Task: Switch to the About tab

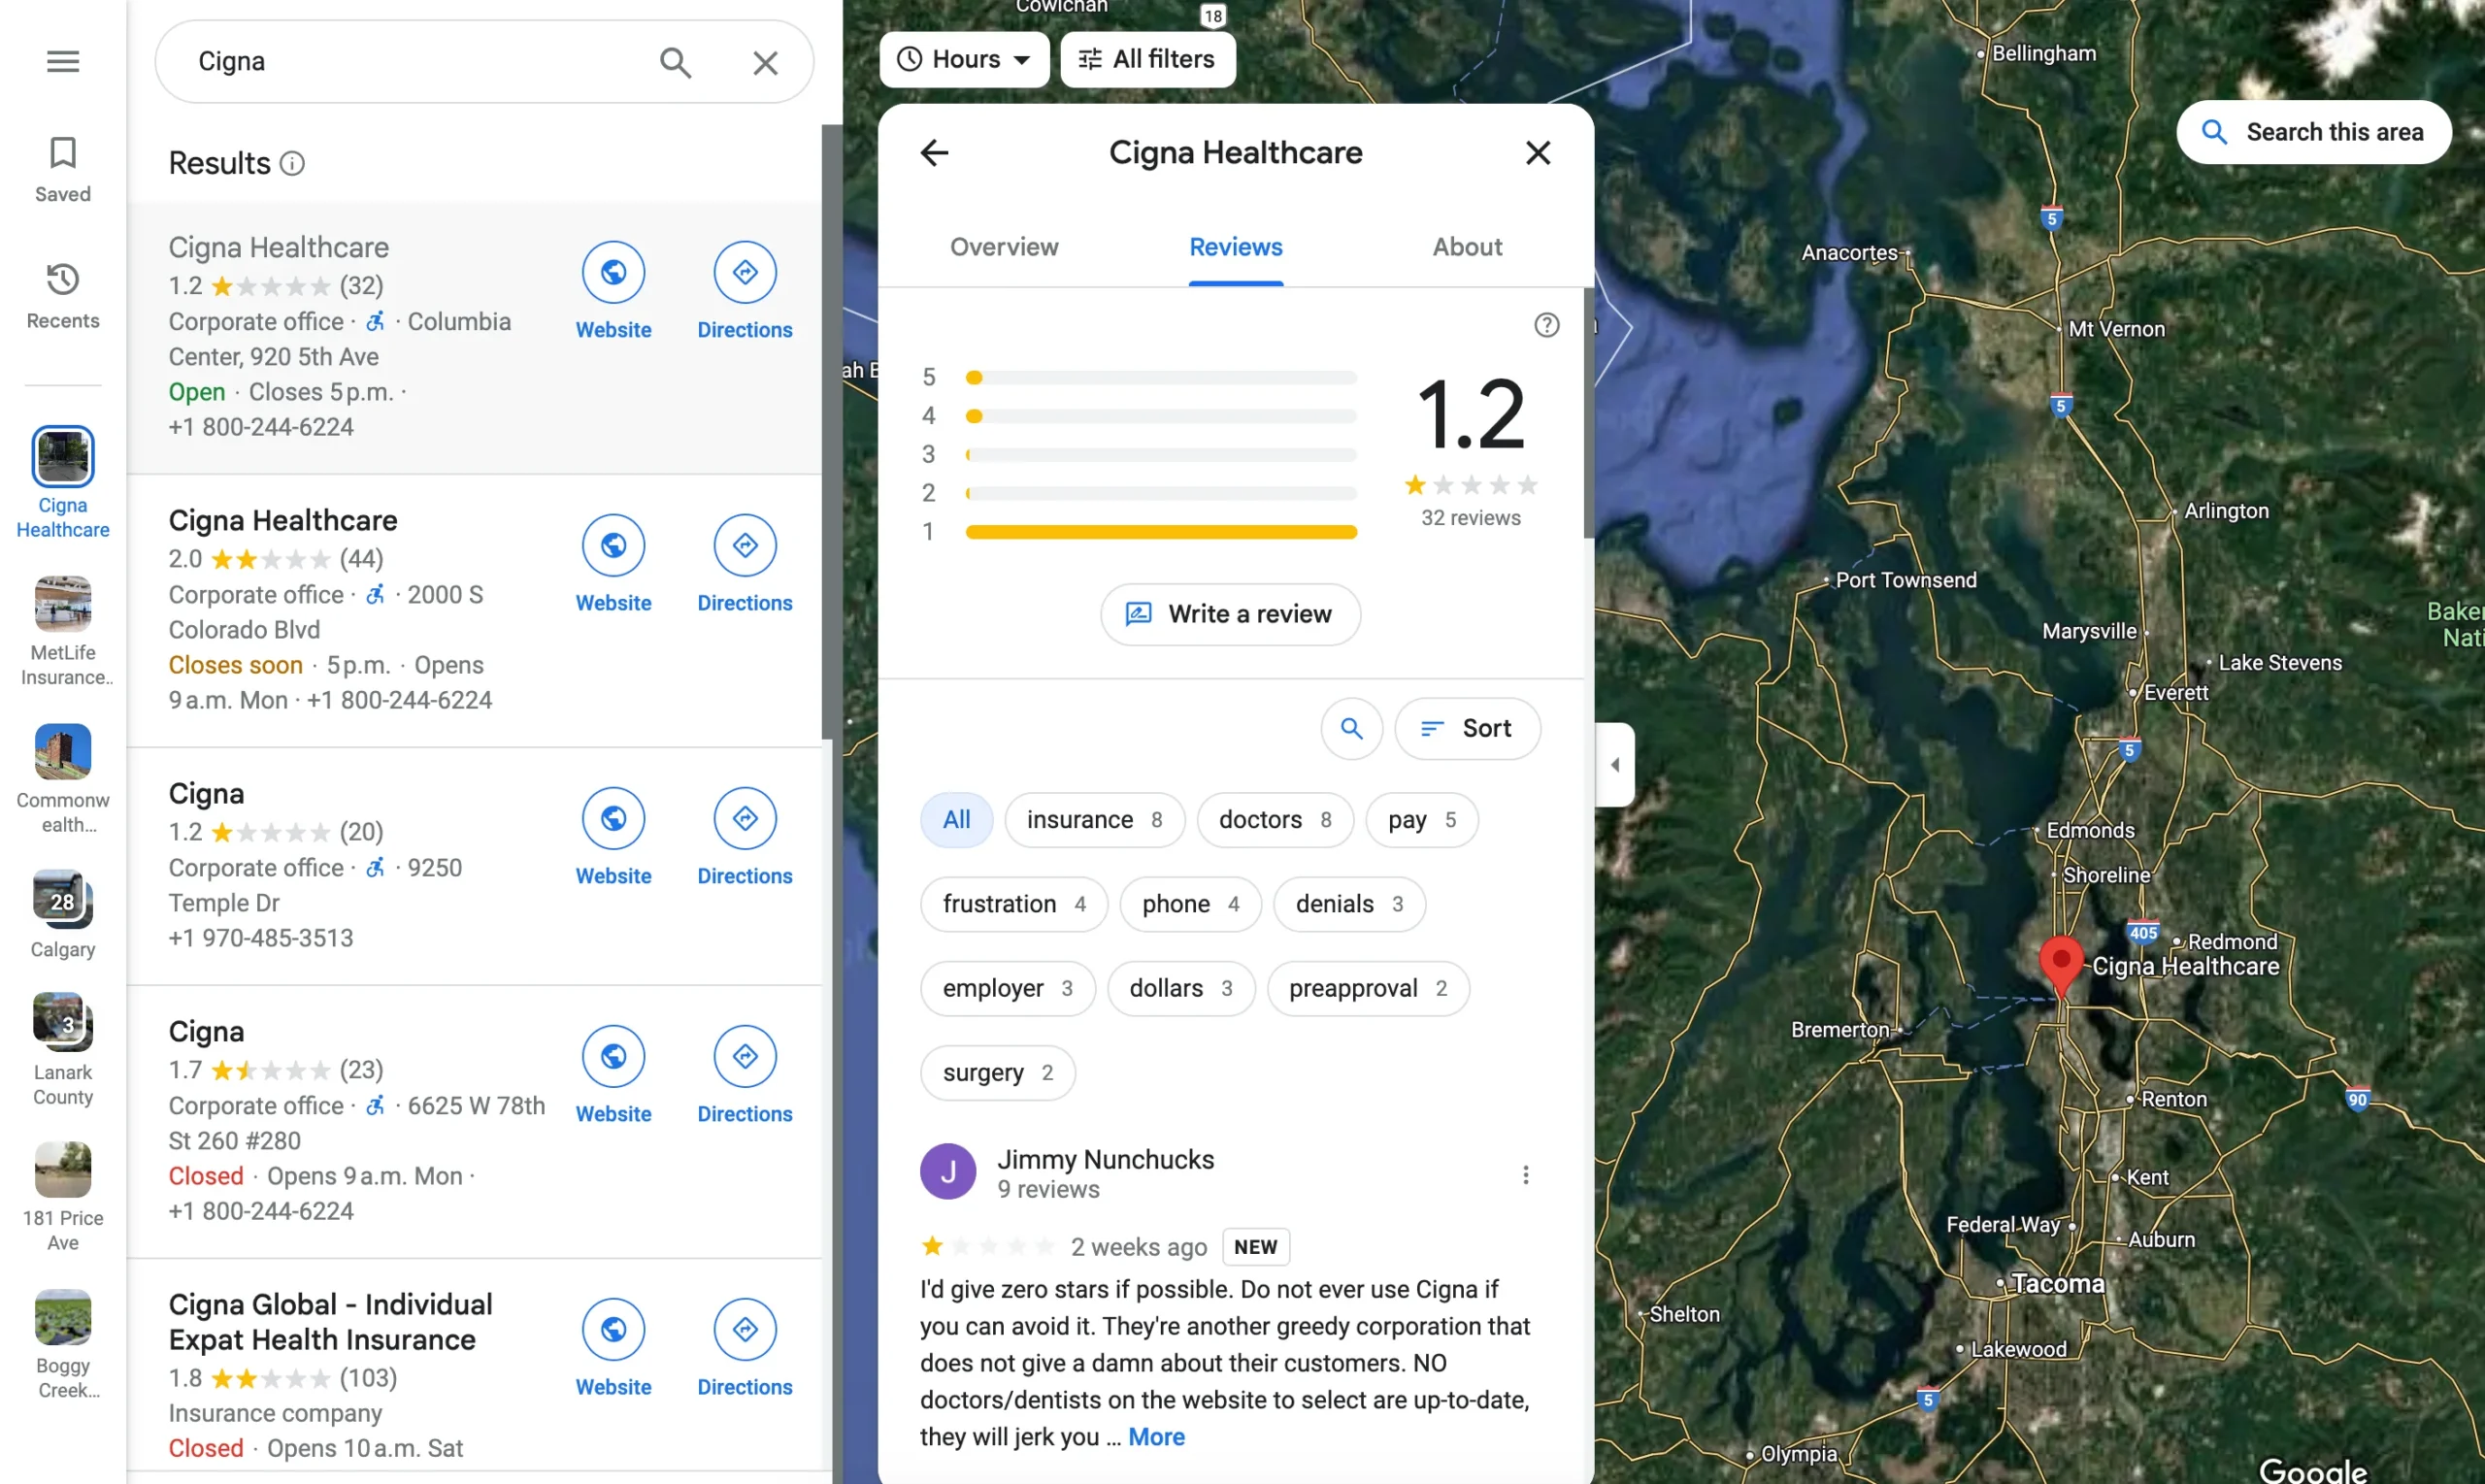Action: tap(1466, 247)
